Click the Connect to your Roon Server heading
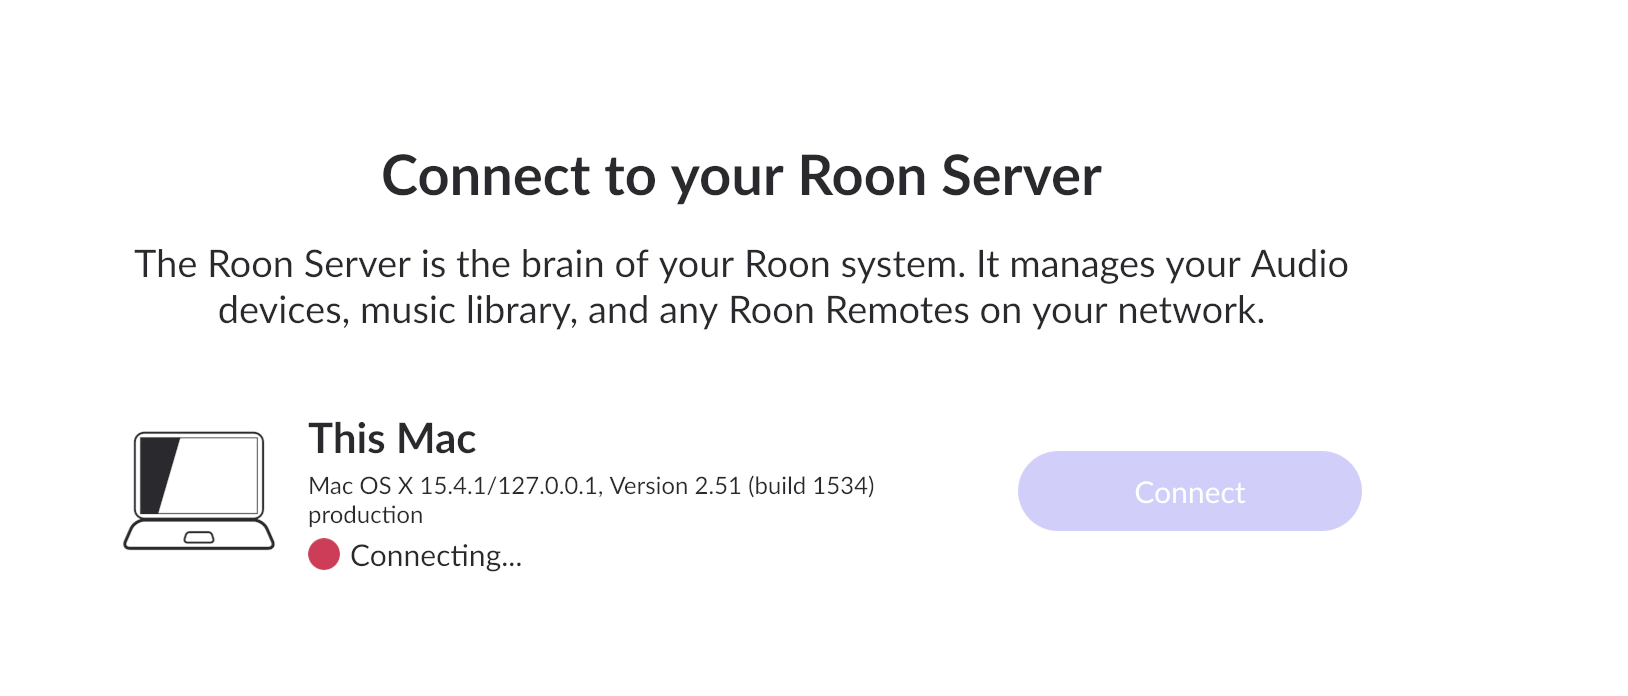This screenshot has width=1628, height=696. coord(741,176)
